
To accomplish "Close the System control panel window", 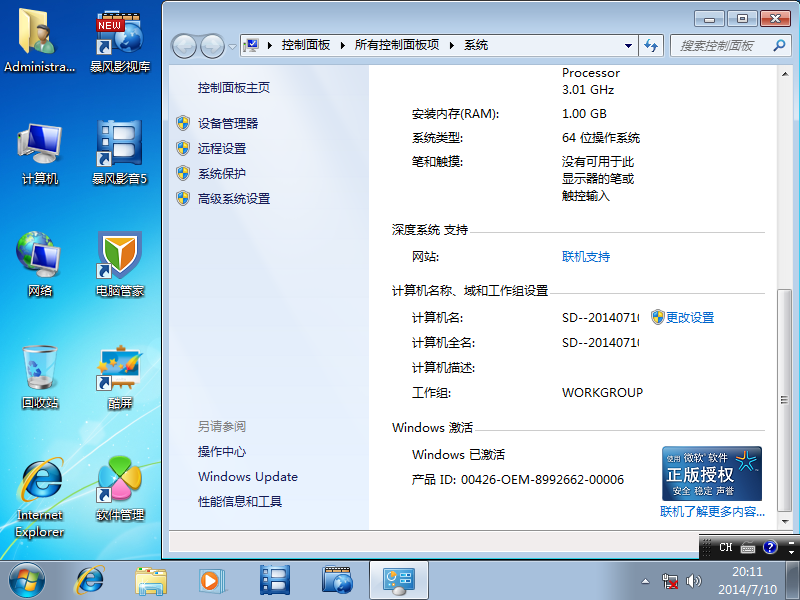I will 775,19.
